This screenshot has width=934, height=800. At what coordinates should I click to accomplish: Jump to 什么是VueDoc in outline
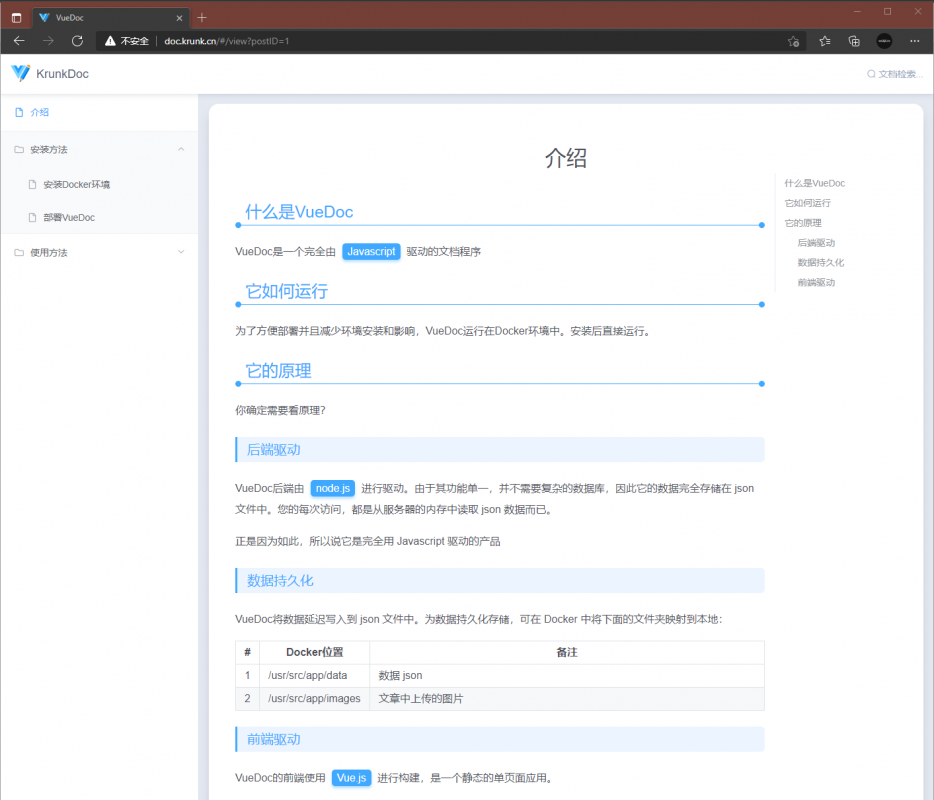(x=814, y=183)
